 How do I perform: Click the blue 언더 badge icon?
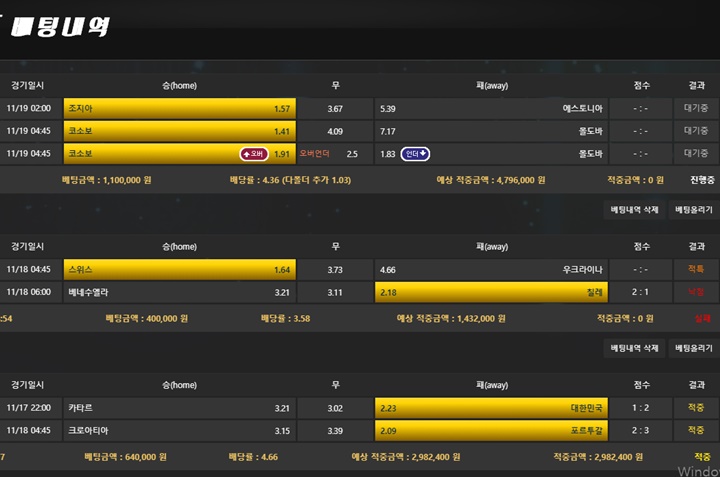[x=416, y=154]
